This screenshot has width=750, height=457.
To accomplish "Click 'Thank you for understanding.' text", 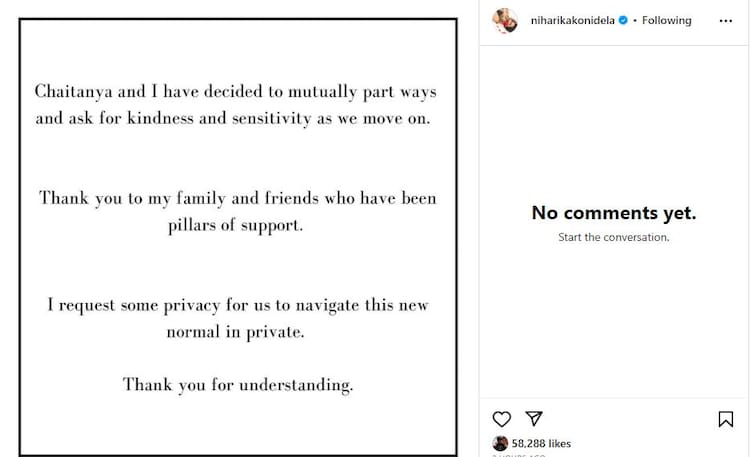I will (x=238, y=384).
